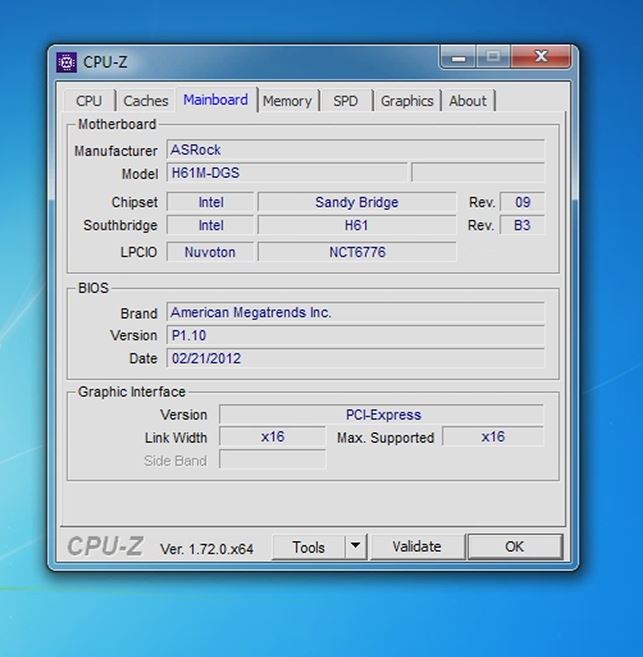Click the NCT6776 LPCIO model value
Screen dimensions: 643x657
coord(357,252)
